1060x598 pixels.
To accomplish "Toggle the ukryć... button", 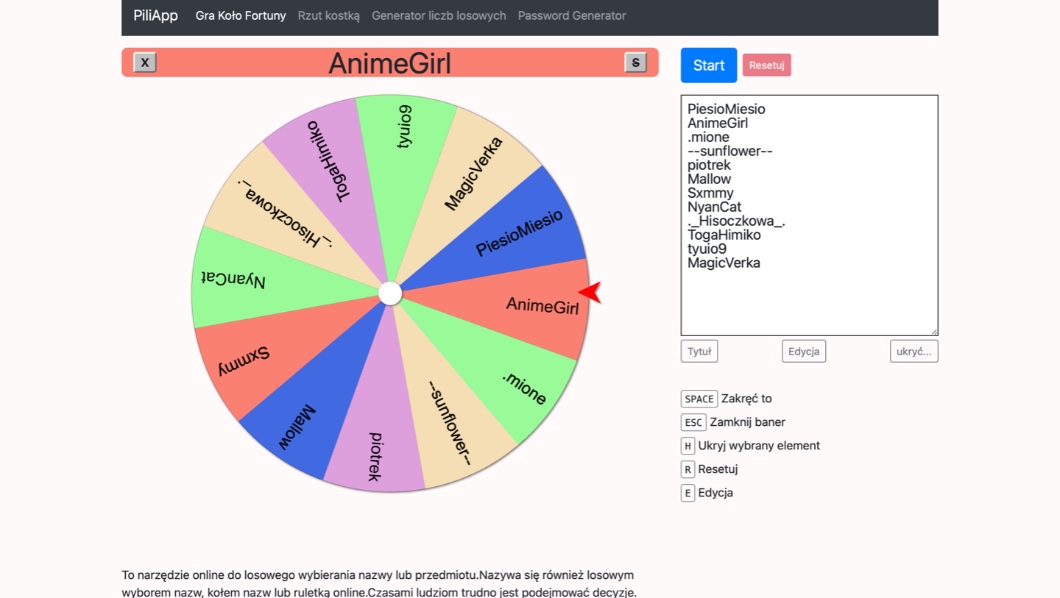I will [913, 351].
